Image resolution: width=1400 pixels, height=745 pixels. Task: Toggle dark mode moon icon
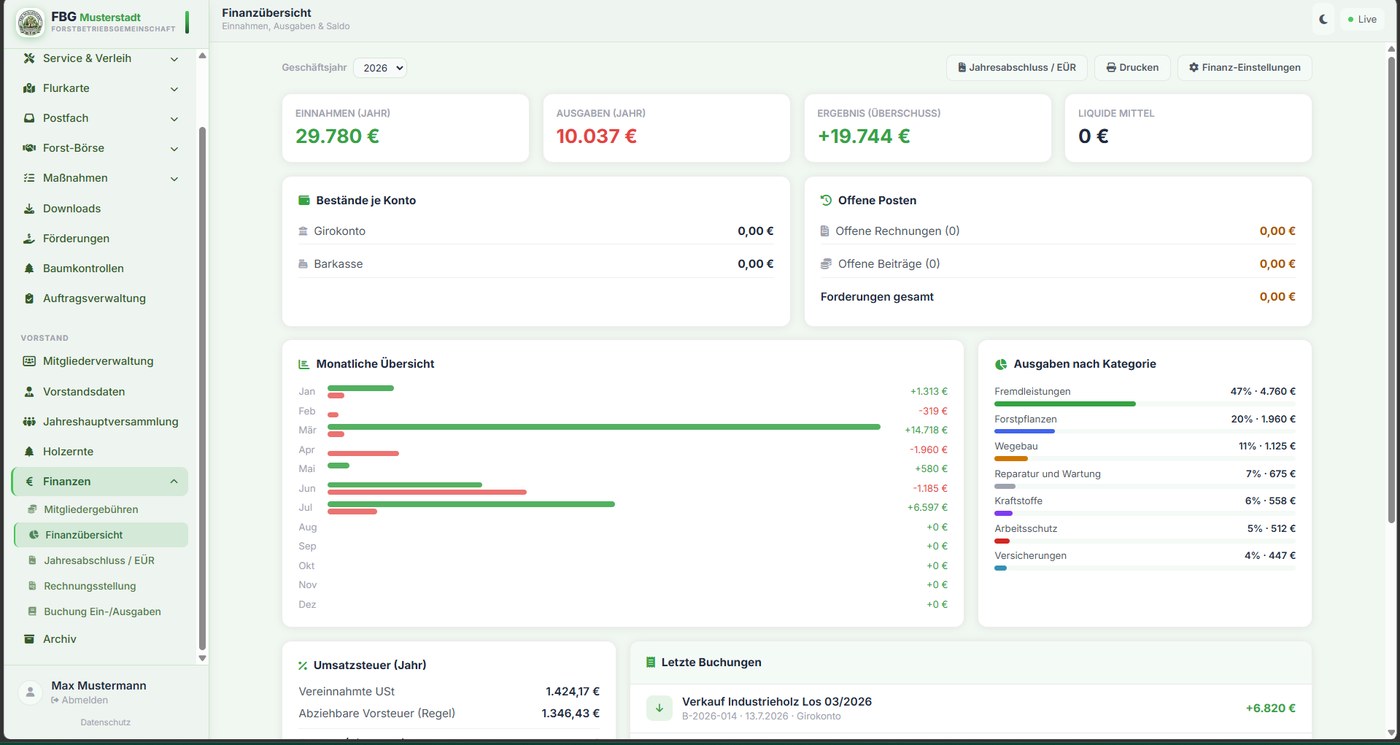[x=1323, y=19]
